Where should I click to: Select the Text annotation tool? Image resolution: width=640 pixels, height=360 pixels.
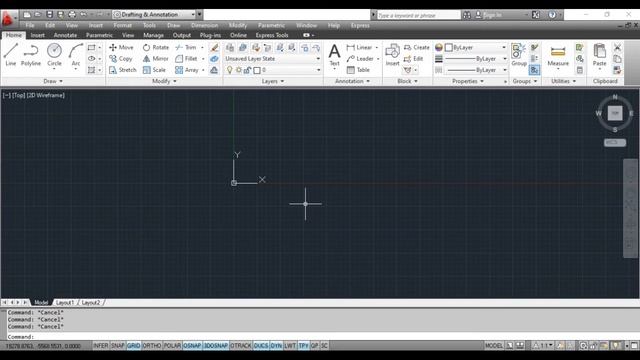click(x=334, y=55)
